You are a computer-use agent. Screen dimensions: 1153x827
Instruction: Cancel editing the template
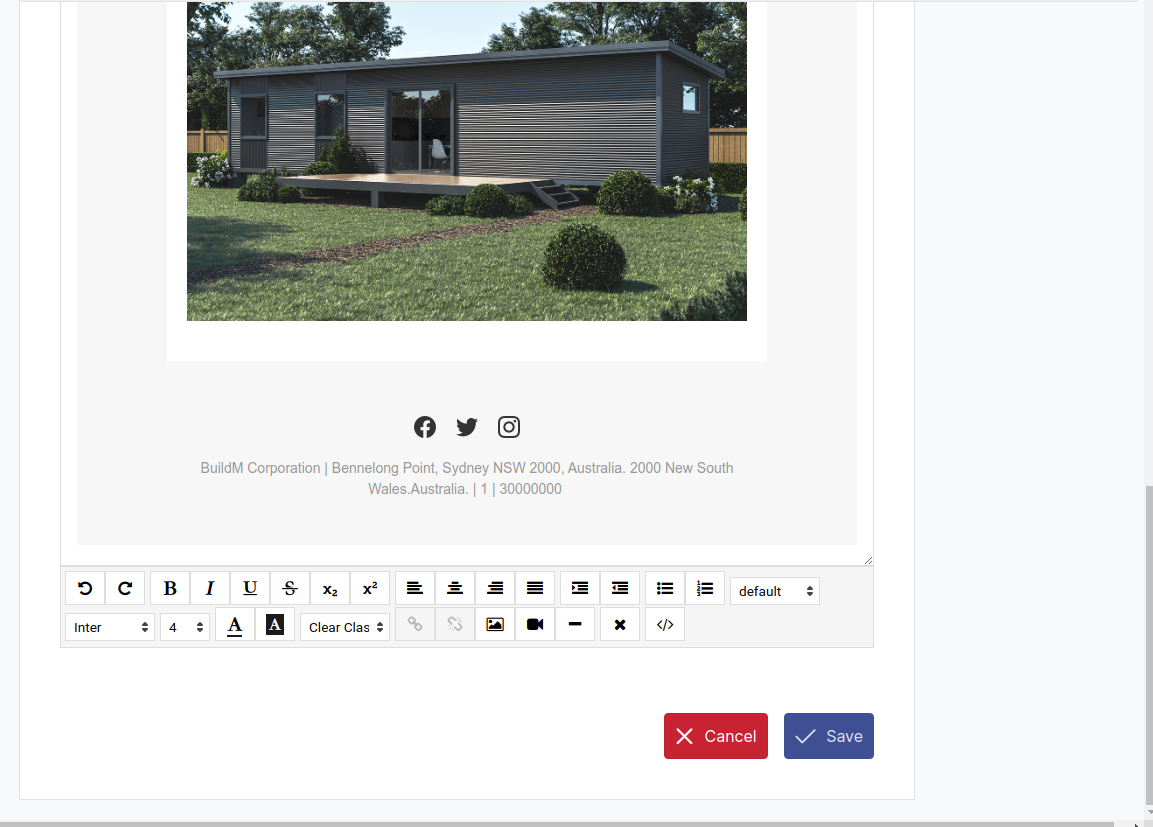pos(715,736)
